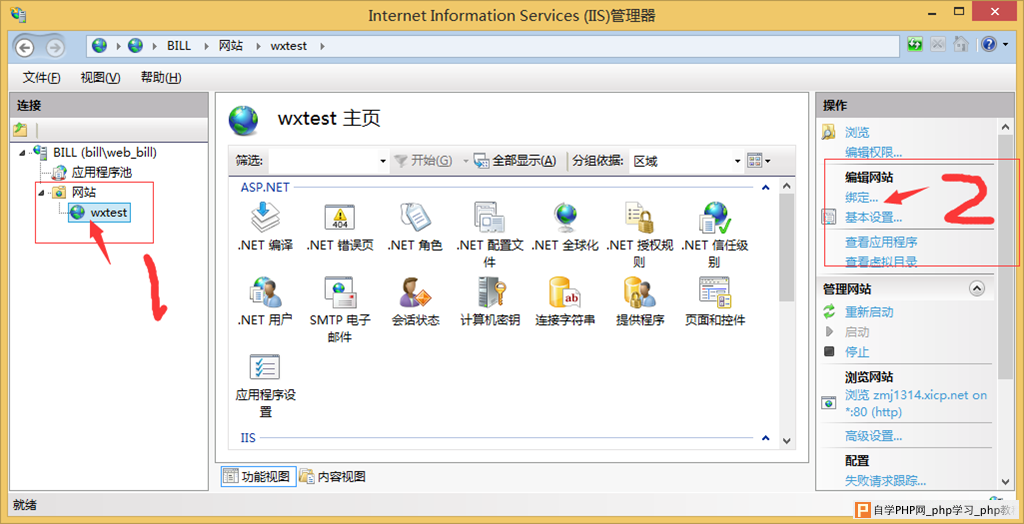
Task: Open the view mode dropdown arrow
Action: [x=768, y=161]
